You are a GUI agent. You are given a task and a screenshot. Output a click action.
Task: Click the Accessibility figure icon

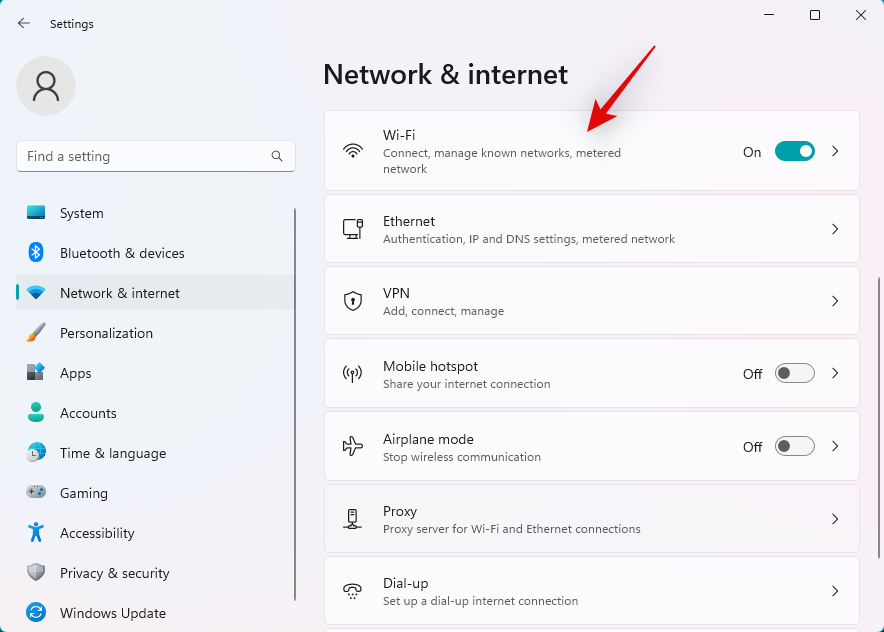tap(36, 533)
